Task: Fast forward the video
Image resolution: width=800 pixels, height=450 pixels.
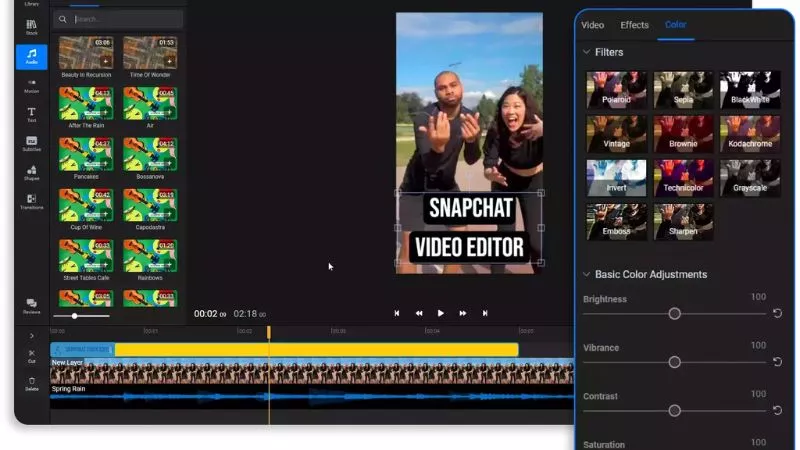Action: pos(463,313)
